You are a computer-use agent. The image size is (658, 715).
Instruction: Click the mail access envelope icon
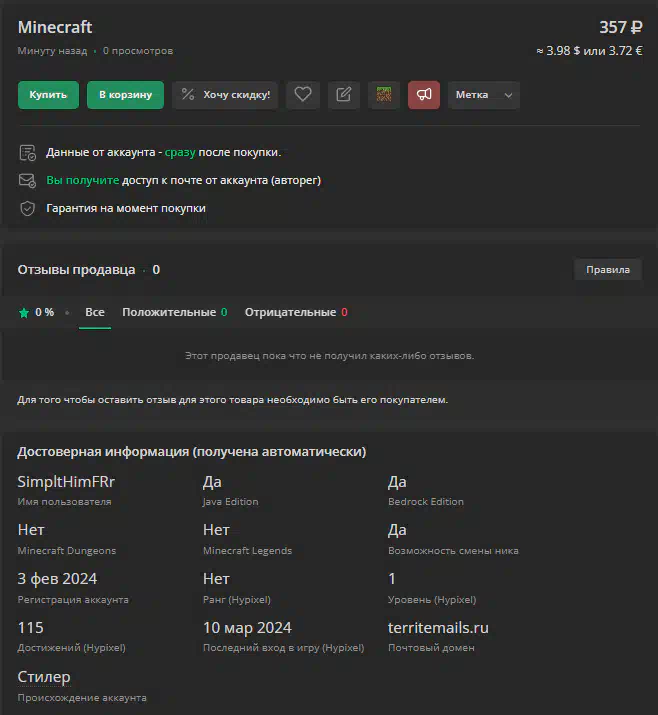[27, 181]
